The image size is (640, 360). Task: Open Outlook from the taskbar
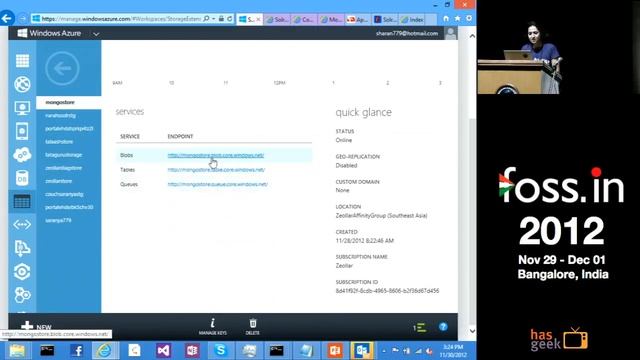[362, 351]
